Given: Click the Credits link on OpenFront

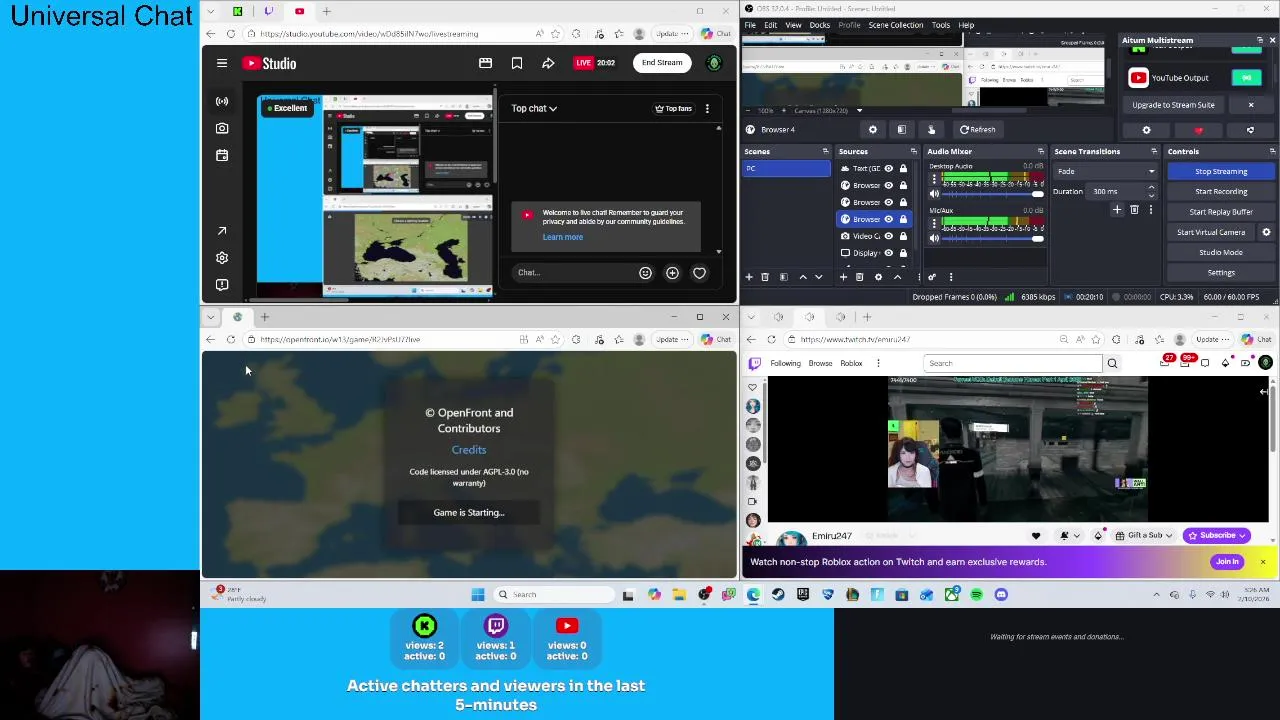Looking at the screenshot, I should pyautogui.click(x=469, y=450).
